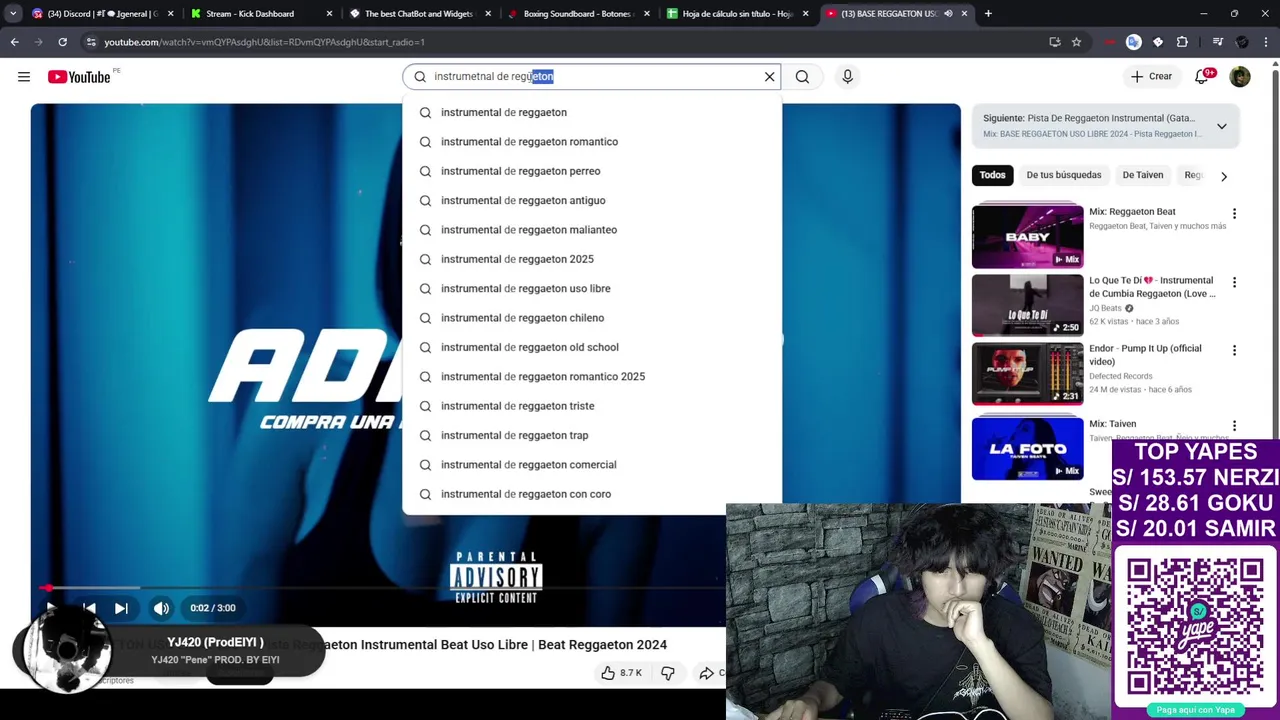Skip to the next video
The width and height of the screenshot is (1280, 720).
(121, 608)
